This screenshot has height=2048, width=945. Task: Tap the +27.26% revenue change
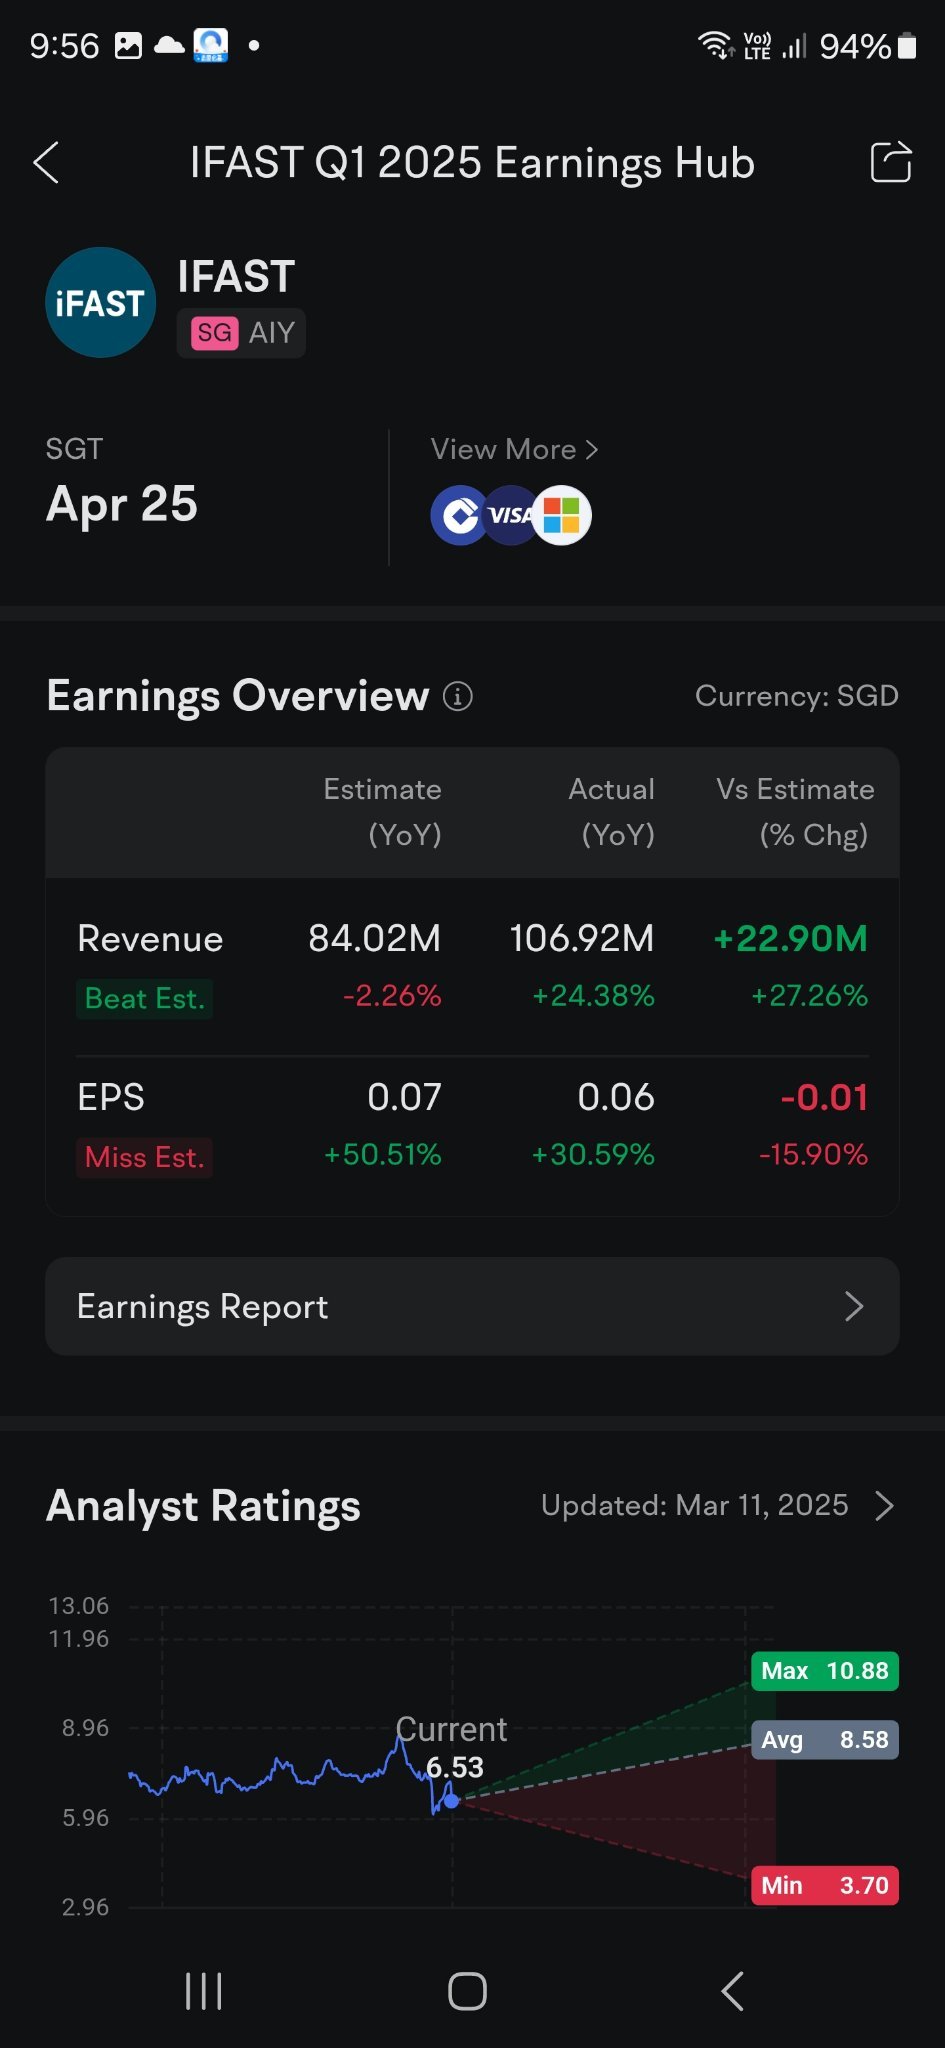pos(809,996)
